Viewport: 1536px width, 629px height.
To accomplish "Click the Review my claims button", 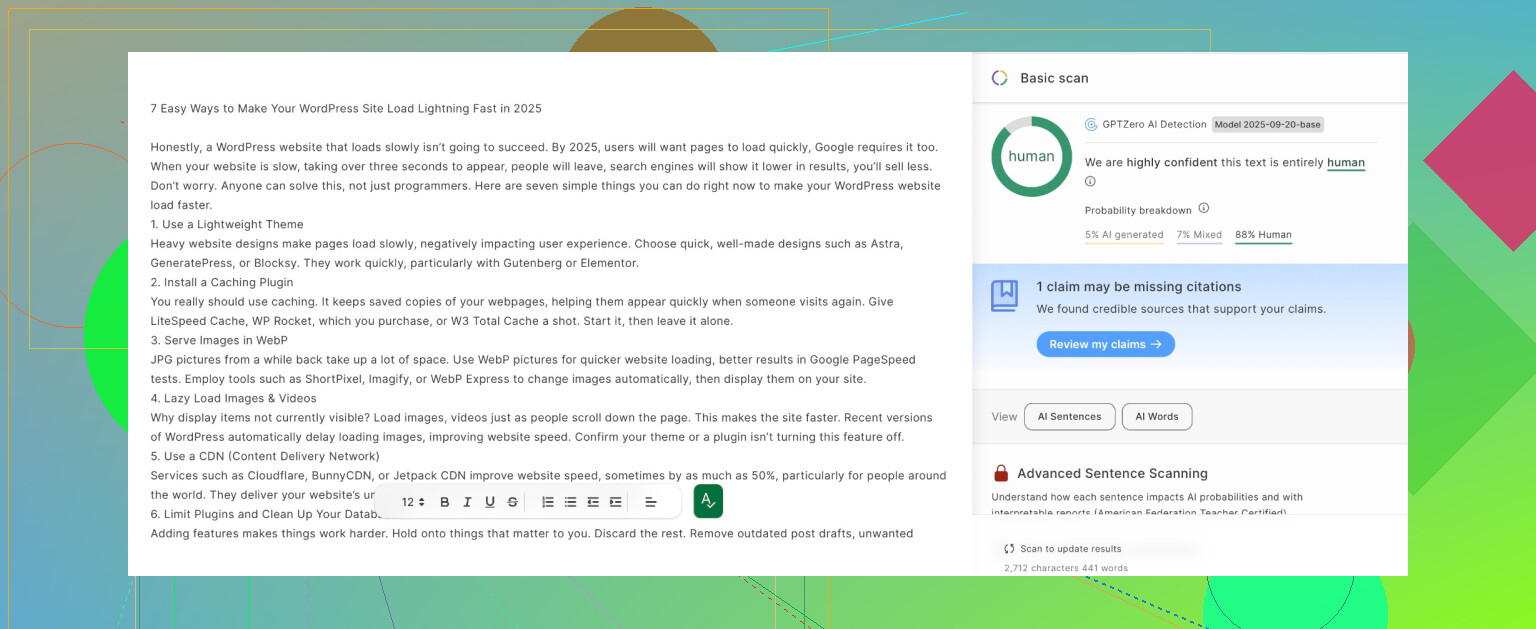I will click(x=1105, y=344).
